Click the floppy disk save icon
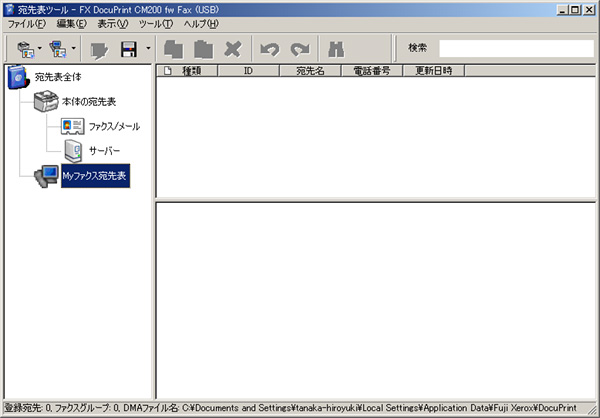The image size is (600, 418). tap(129, 47)
